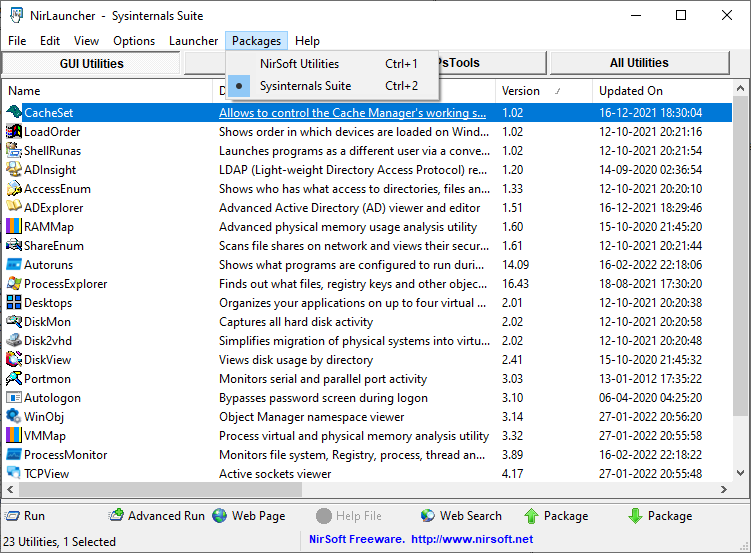The image size is (751, 553).
Task: Open the Help menu
Action: pyautogui.click(x=307, y=41)
